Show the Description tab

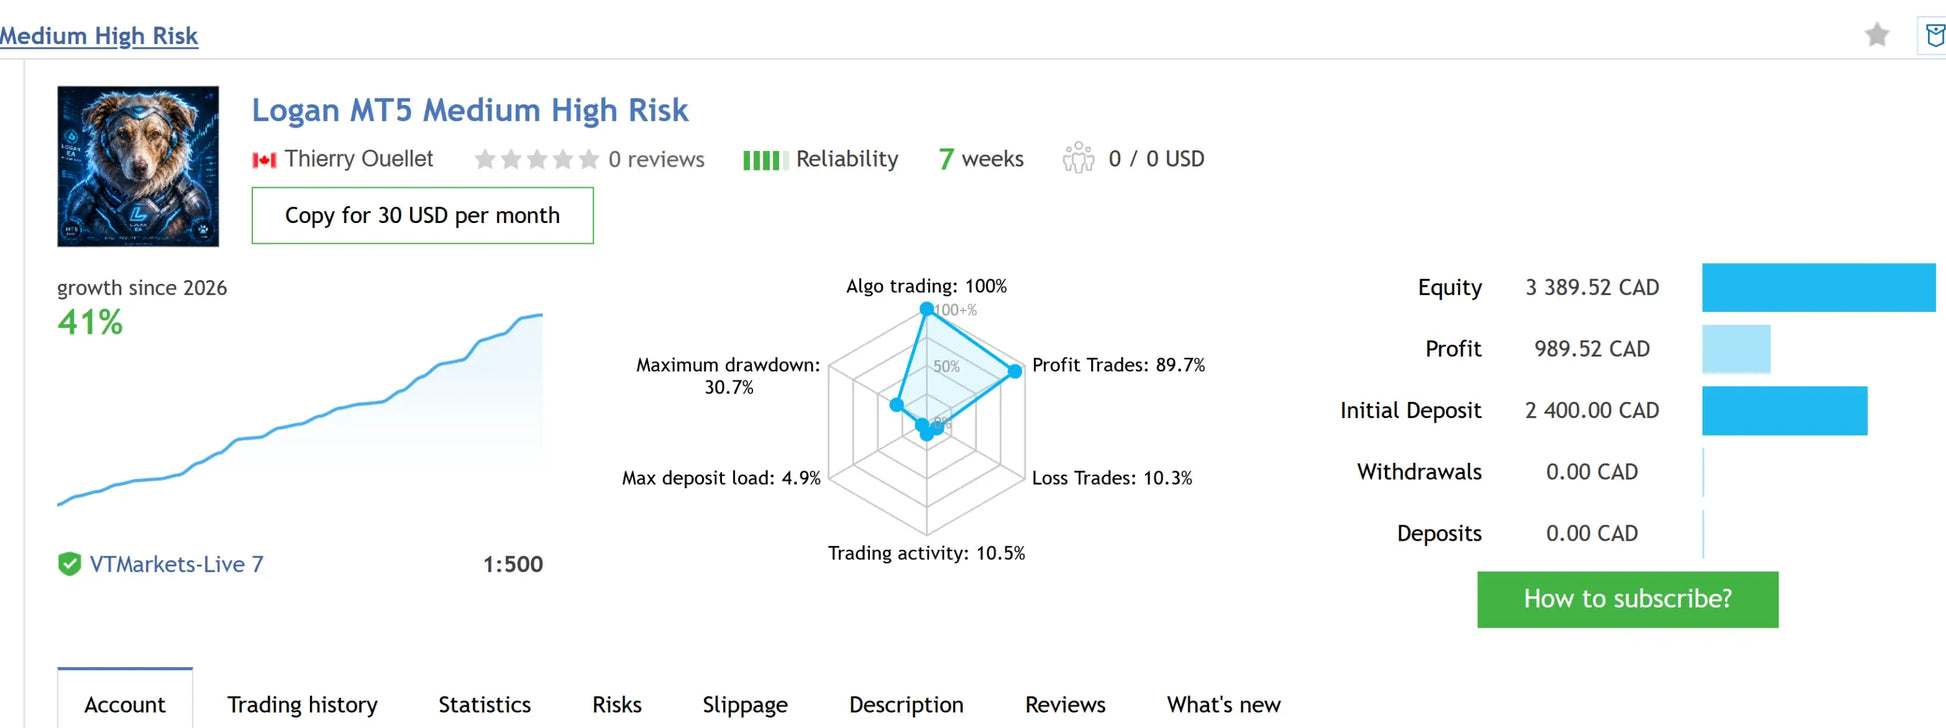tap(906, 704)
